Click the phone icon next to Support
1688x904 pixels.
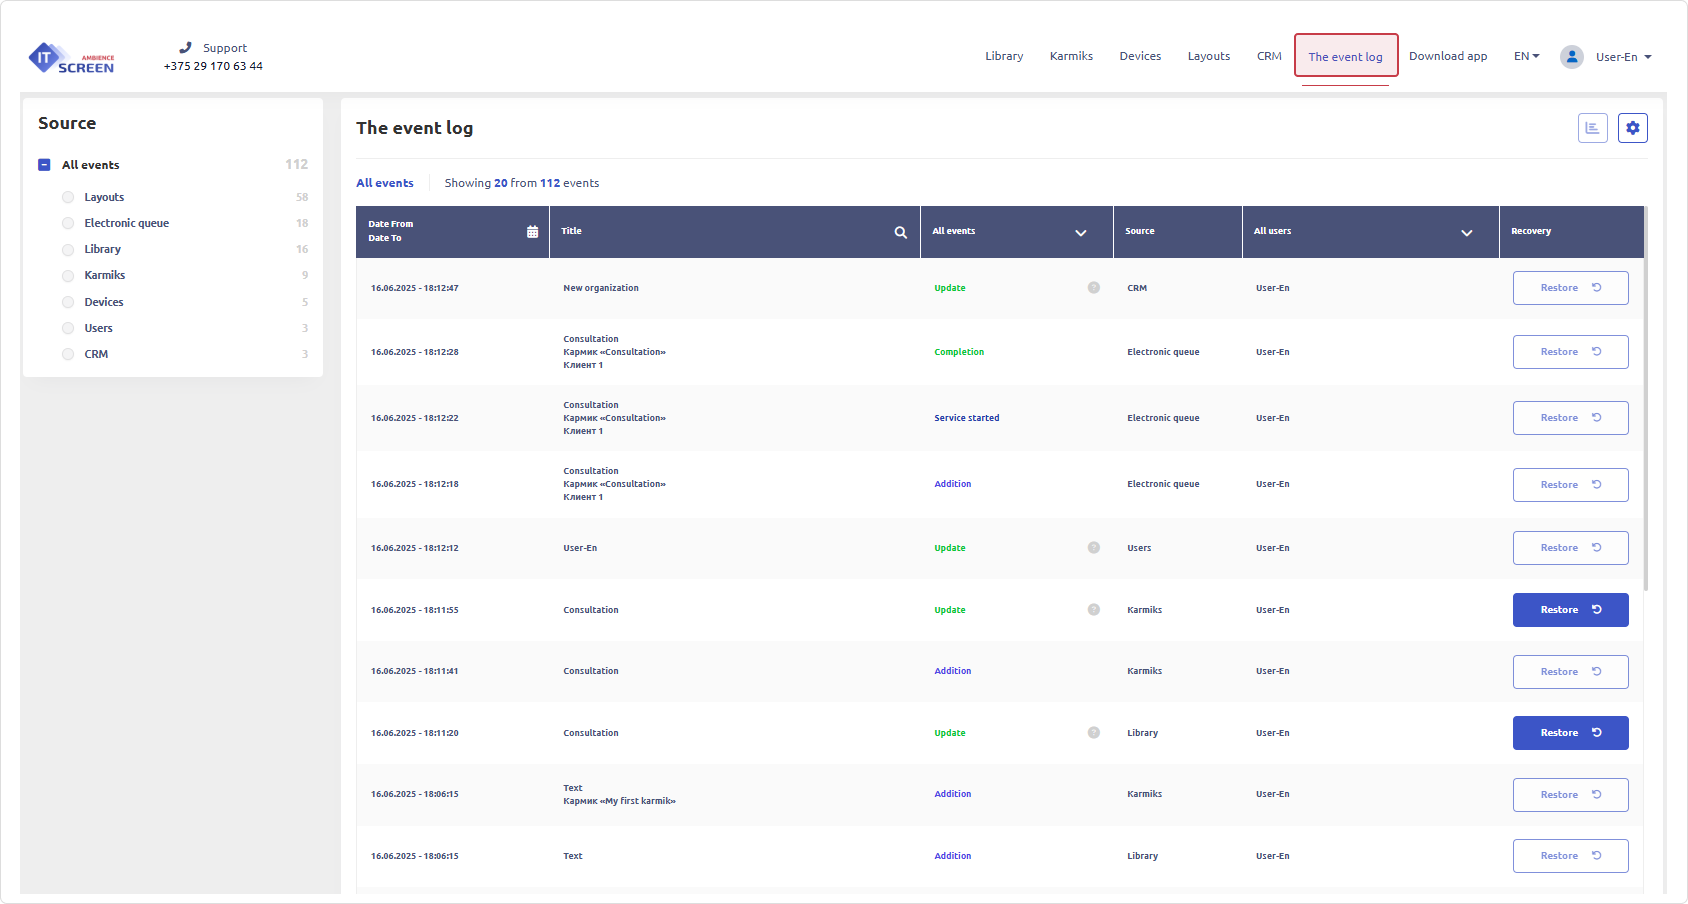click(184, 46)
